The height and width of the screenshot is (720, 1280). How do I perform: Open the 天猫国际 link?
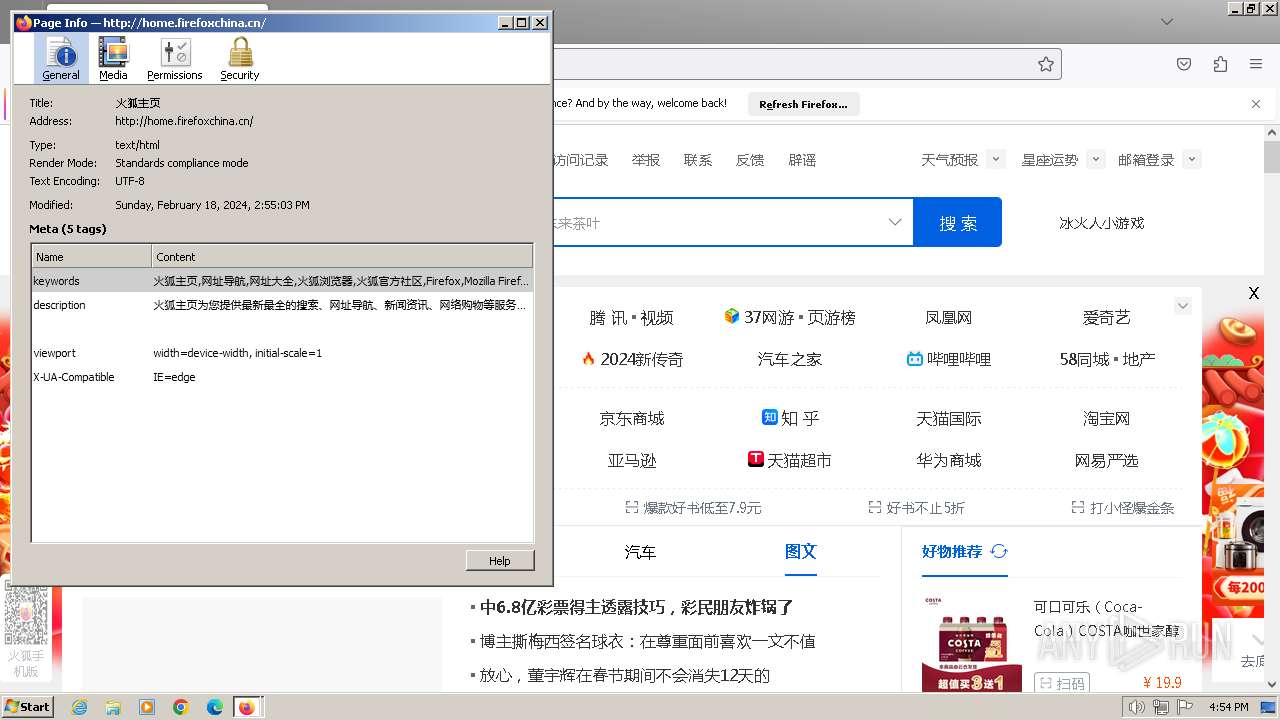949,418
